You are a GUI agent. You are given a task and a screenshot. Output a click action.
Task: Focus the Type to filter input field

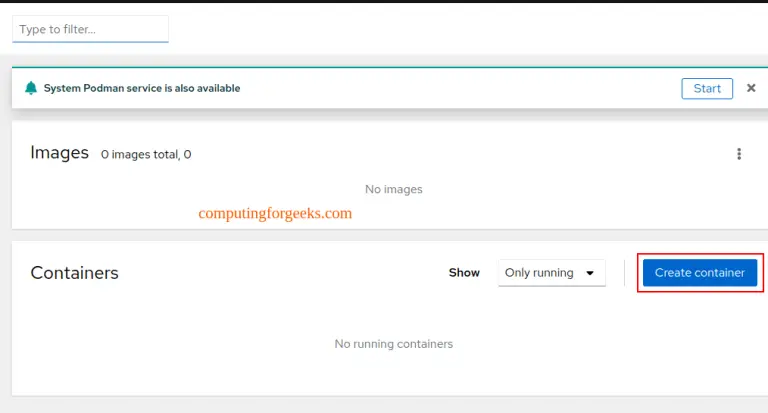(x=90, y=29)
